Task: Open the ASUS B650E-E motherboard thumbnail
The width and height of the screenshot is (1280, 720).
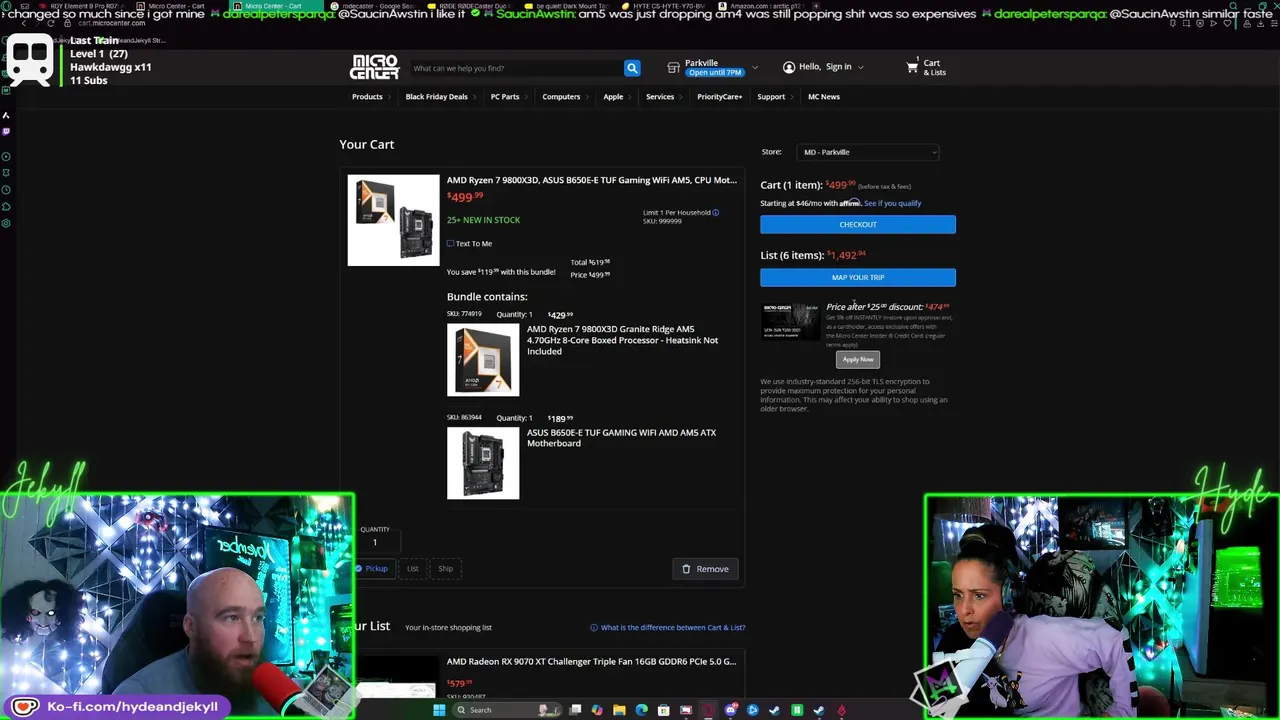Action: click(483, 463)
